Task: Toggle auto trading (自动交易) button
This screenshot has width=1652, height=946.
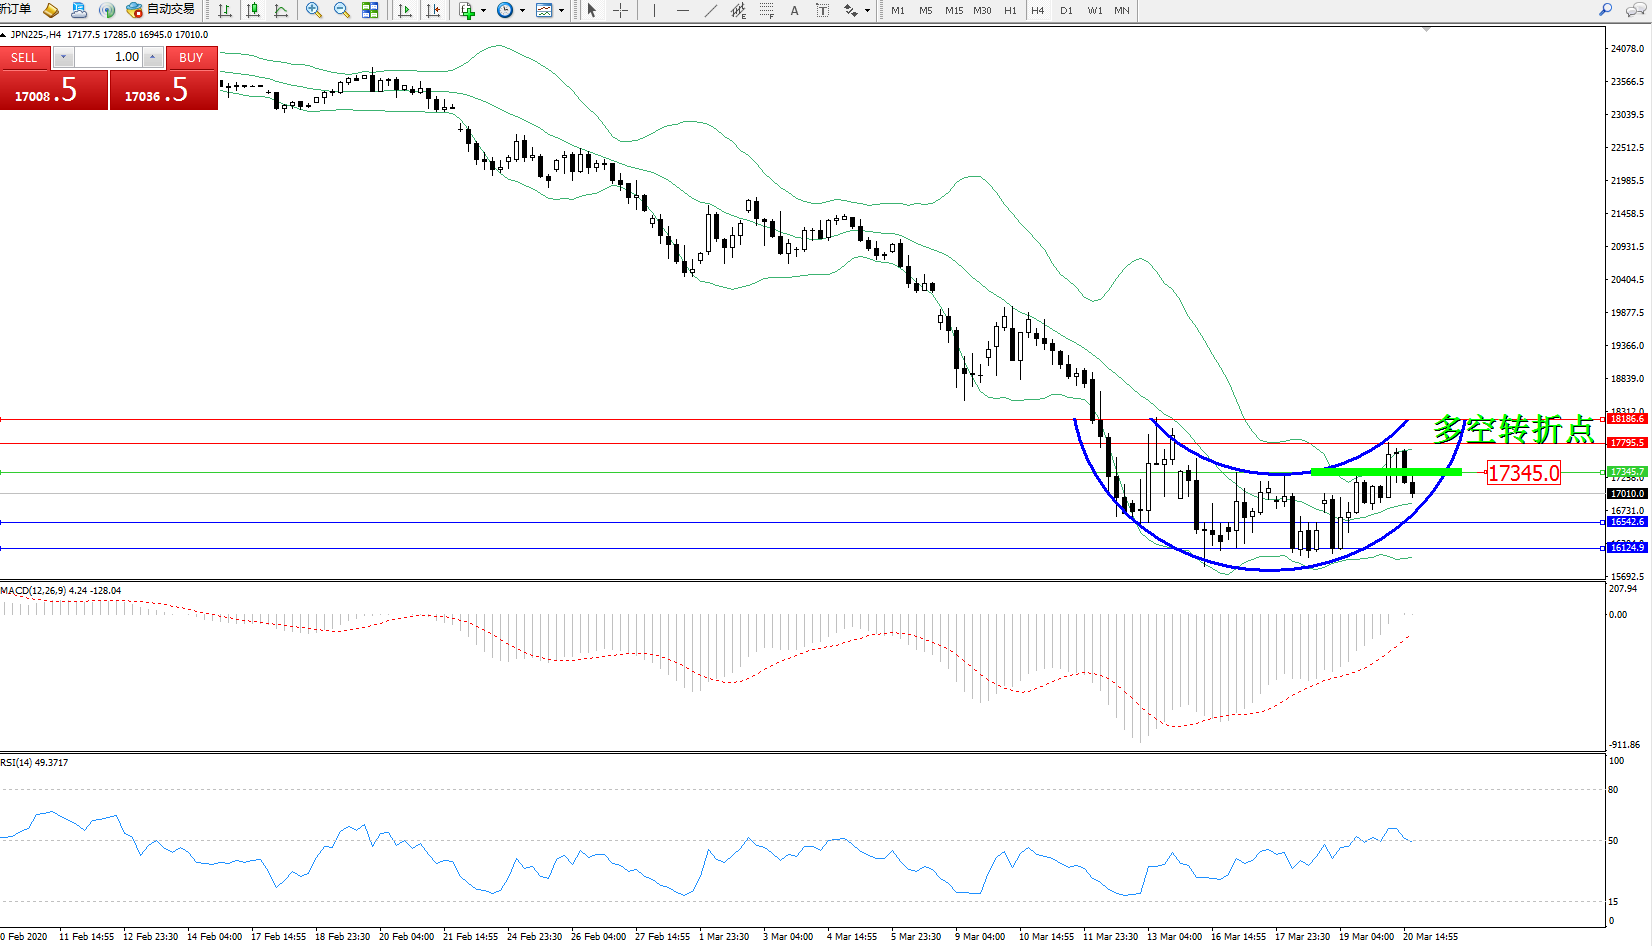Action: click(160, 10)
